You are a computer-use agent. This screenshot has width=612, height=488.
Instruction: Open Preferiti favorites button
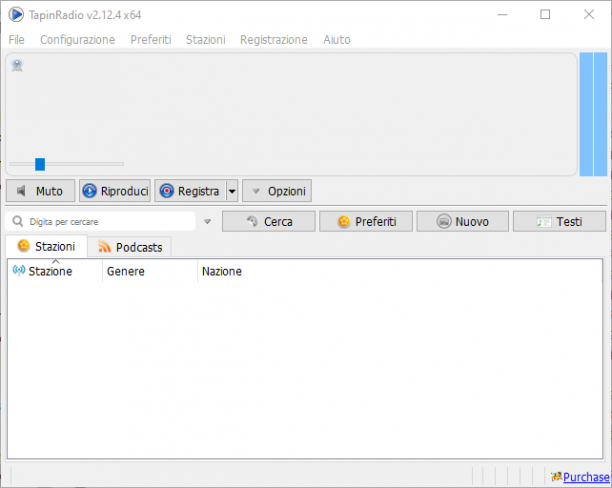click(366, 222)
